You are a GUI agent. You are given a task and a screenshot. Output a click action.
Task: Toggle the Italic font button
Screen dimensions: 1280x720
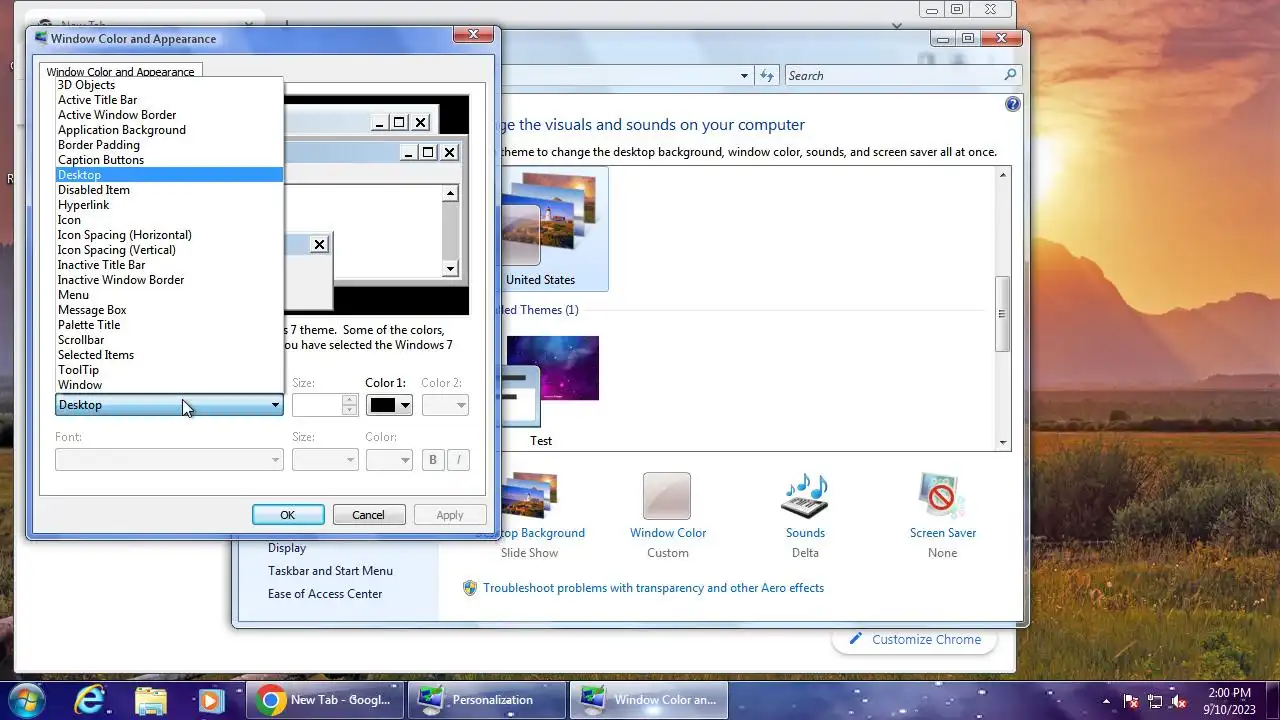pyautogui.click(x=459, y=460)
